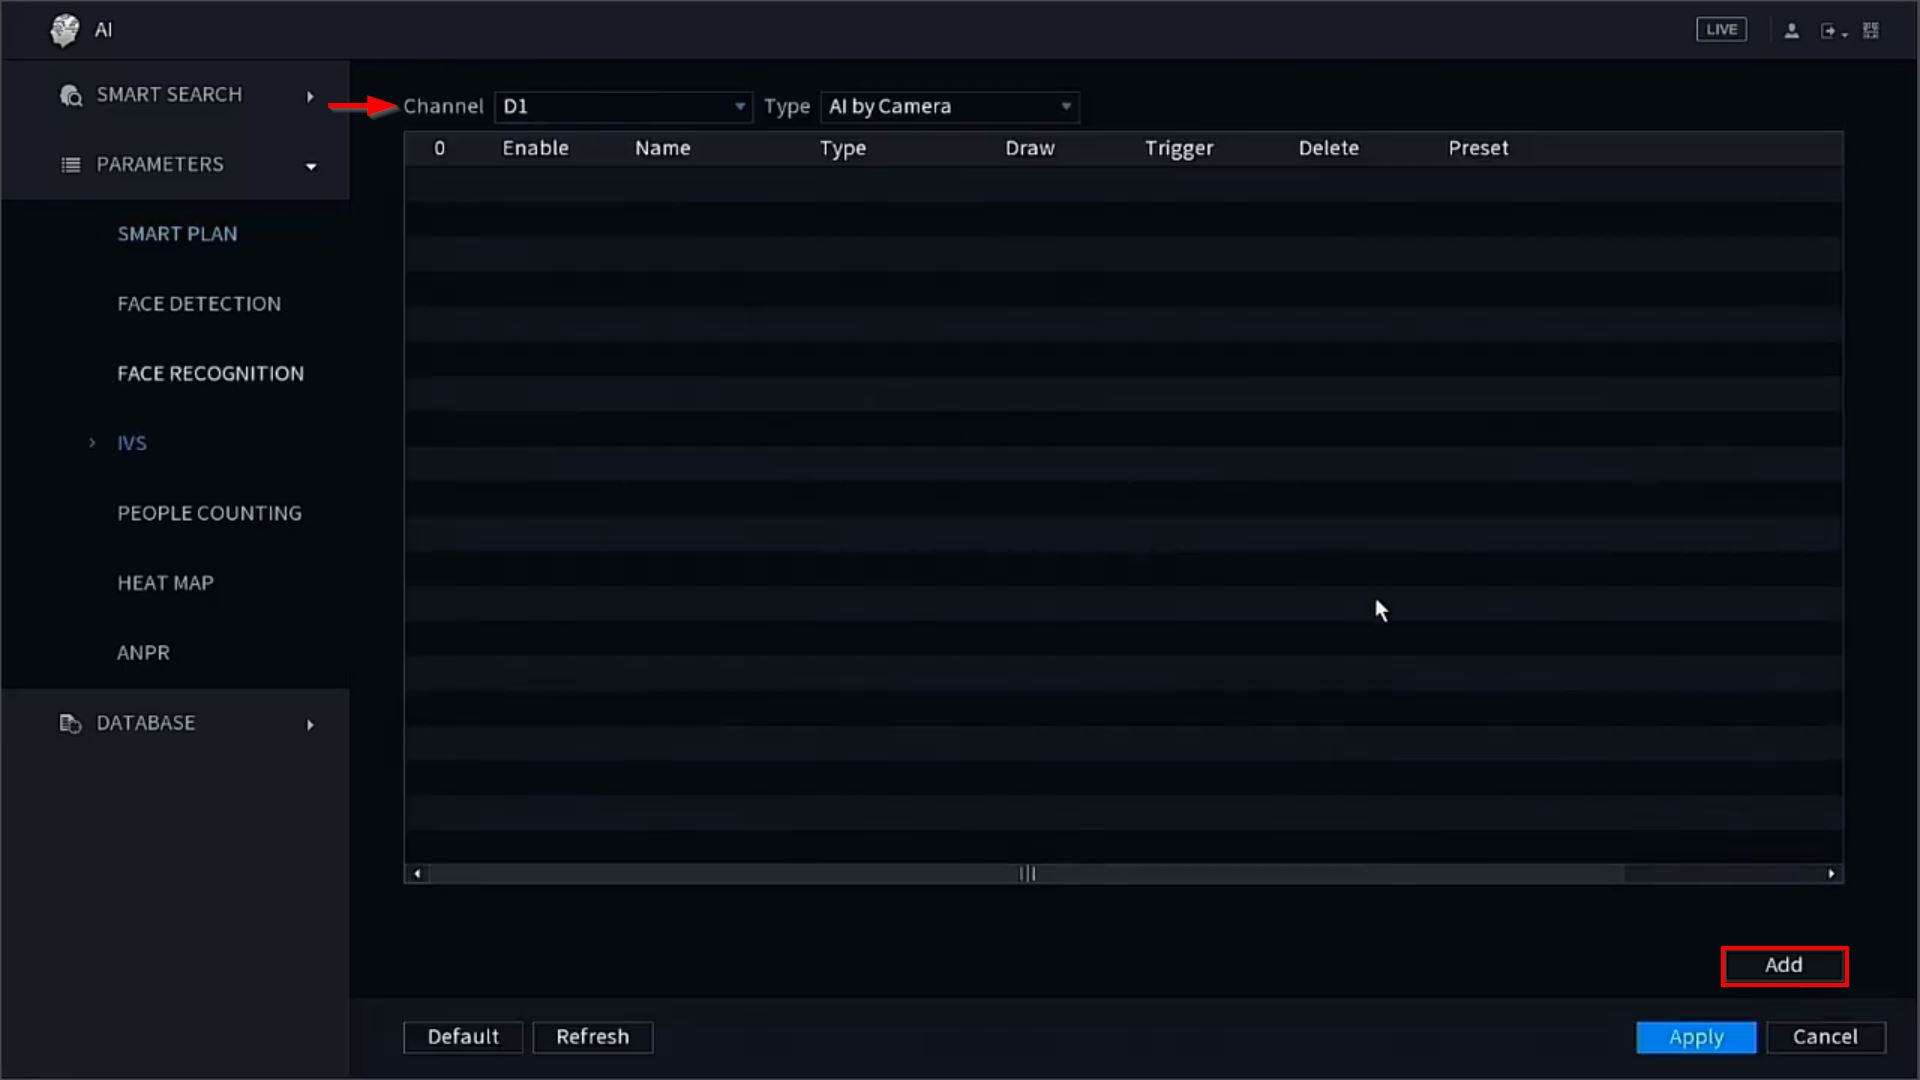Screen dimensions: 1920x1080
Task: Open the Type AI by Camera dropdown
Action: tap(948, 107)
